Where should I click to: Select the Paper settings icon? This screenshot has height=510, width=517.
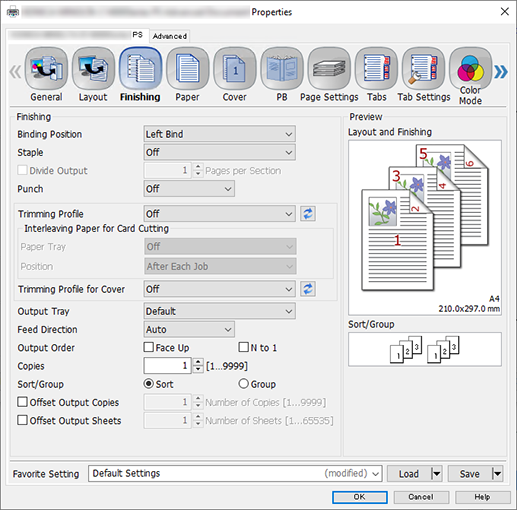click(188, 68)
